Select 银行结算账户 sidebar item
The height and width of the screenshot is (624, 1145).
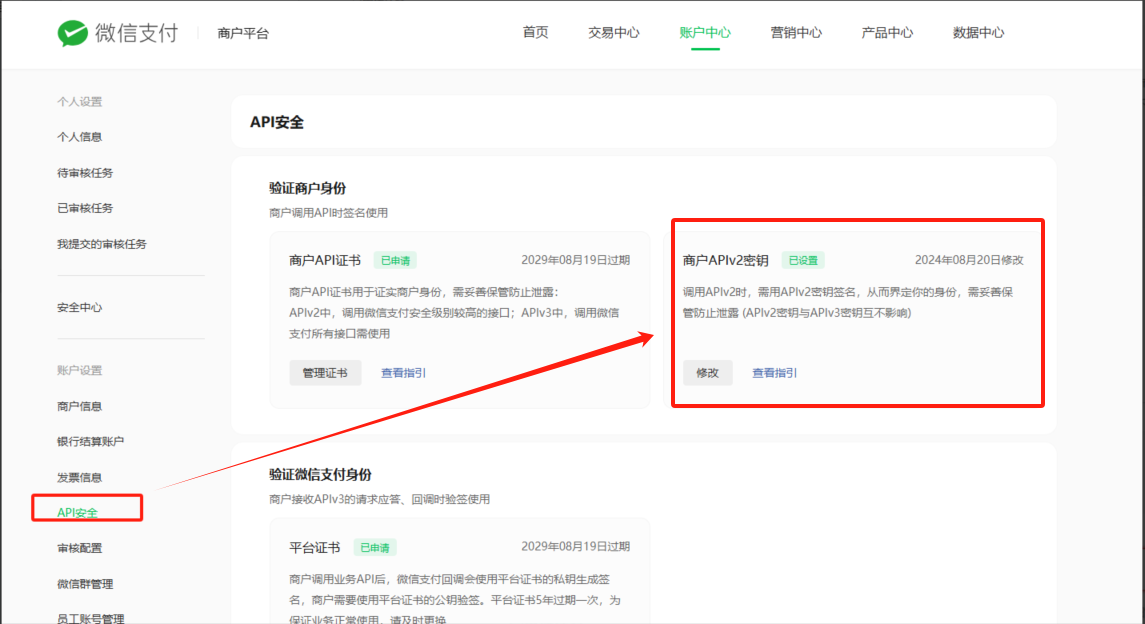click(x=91, y=441)
